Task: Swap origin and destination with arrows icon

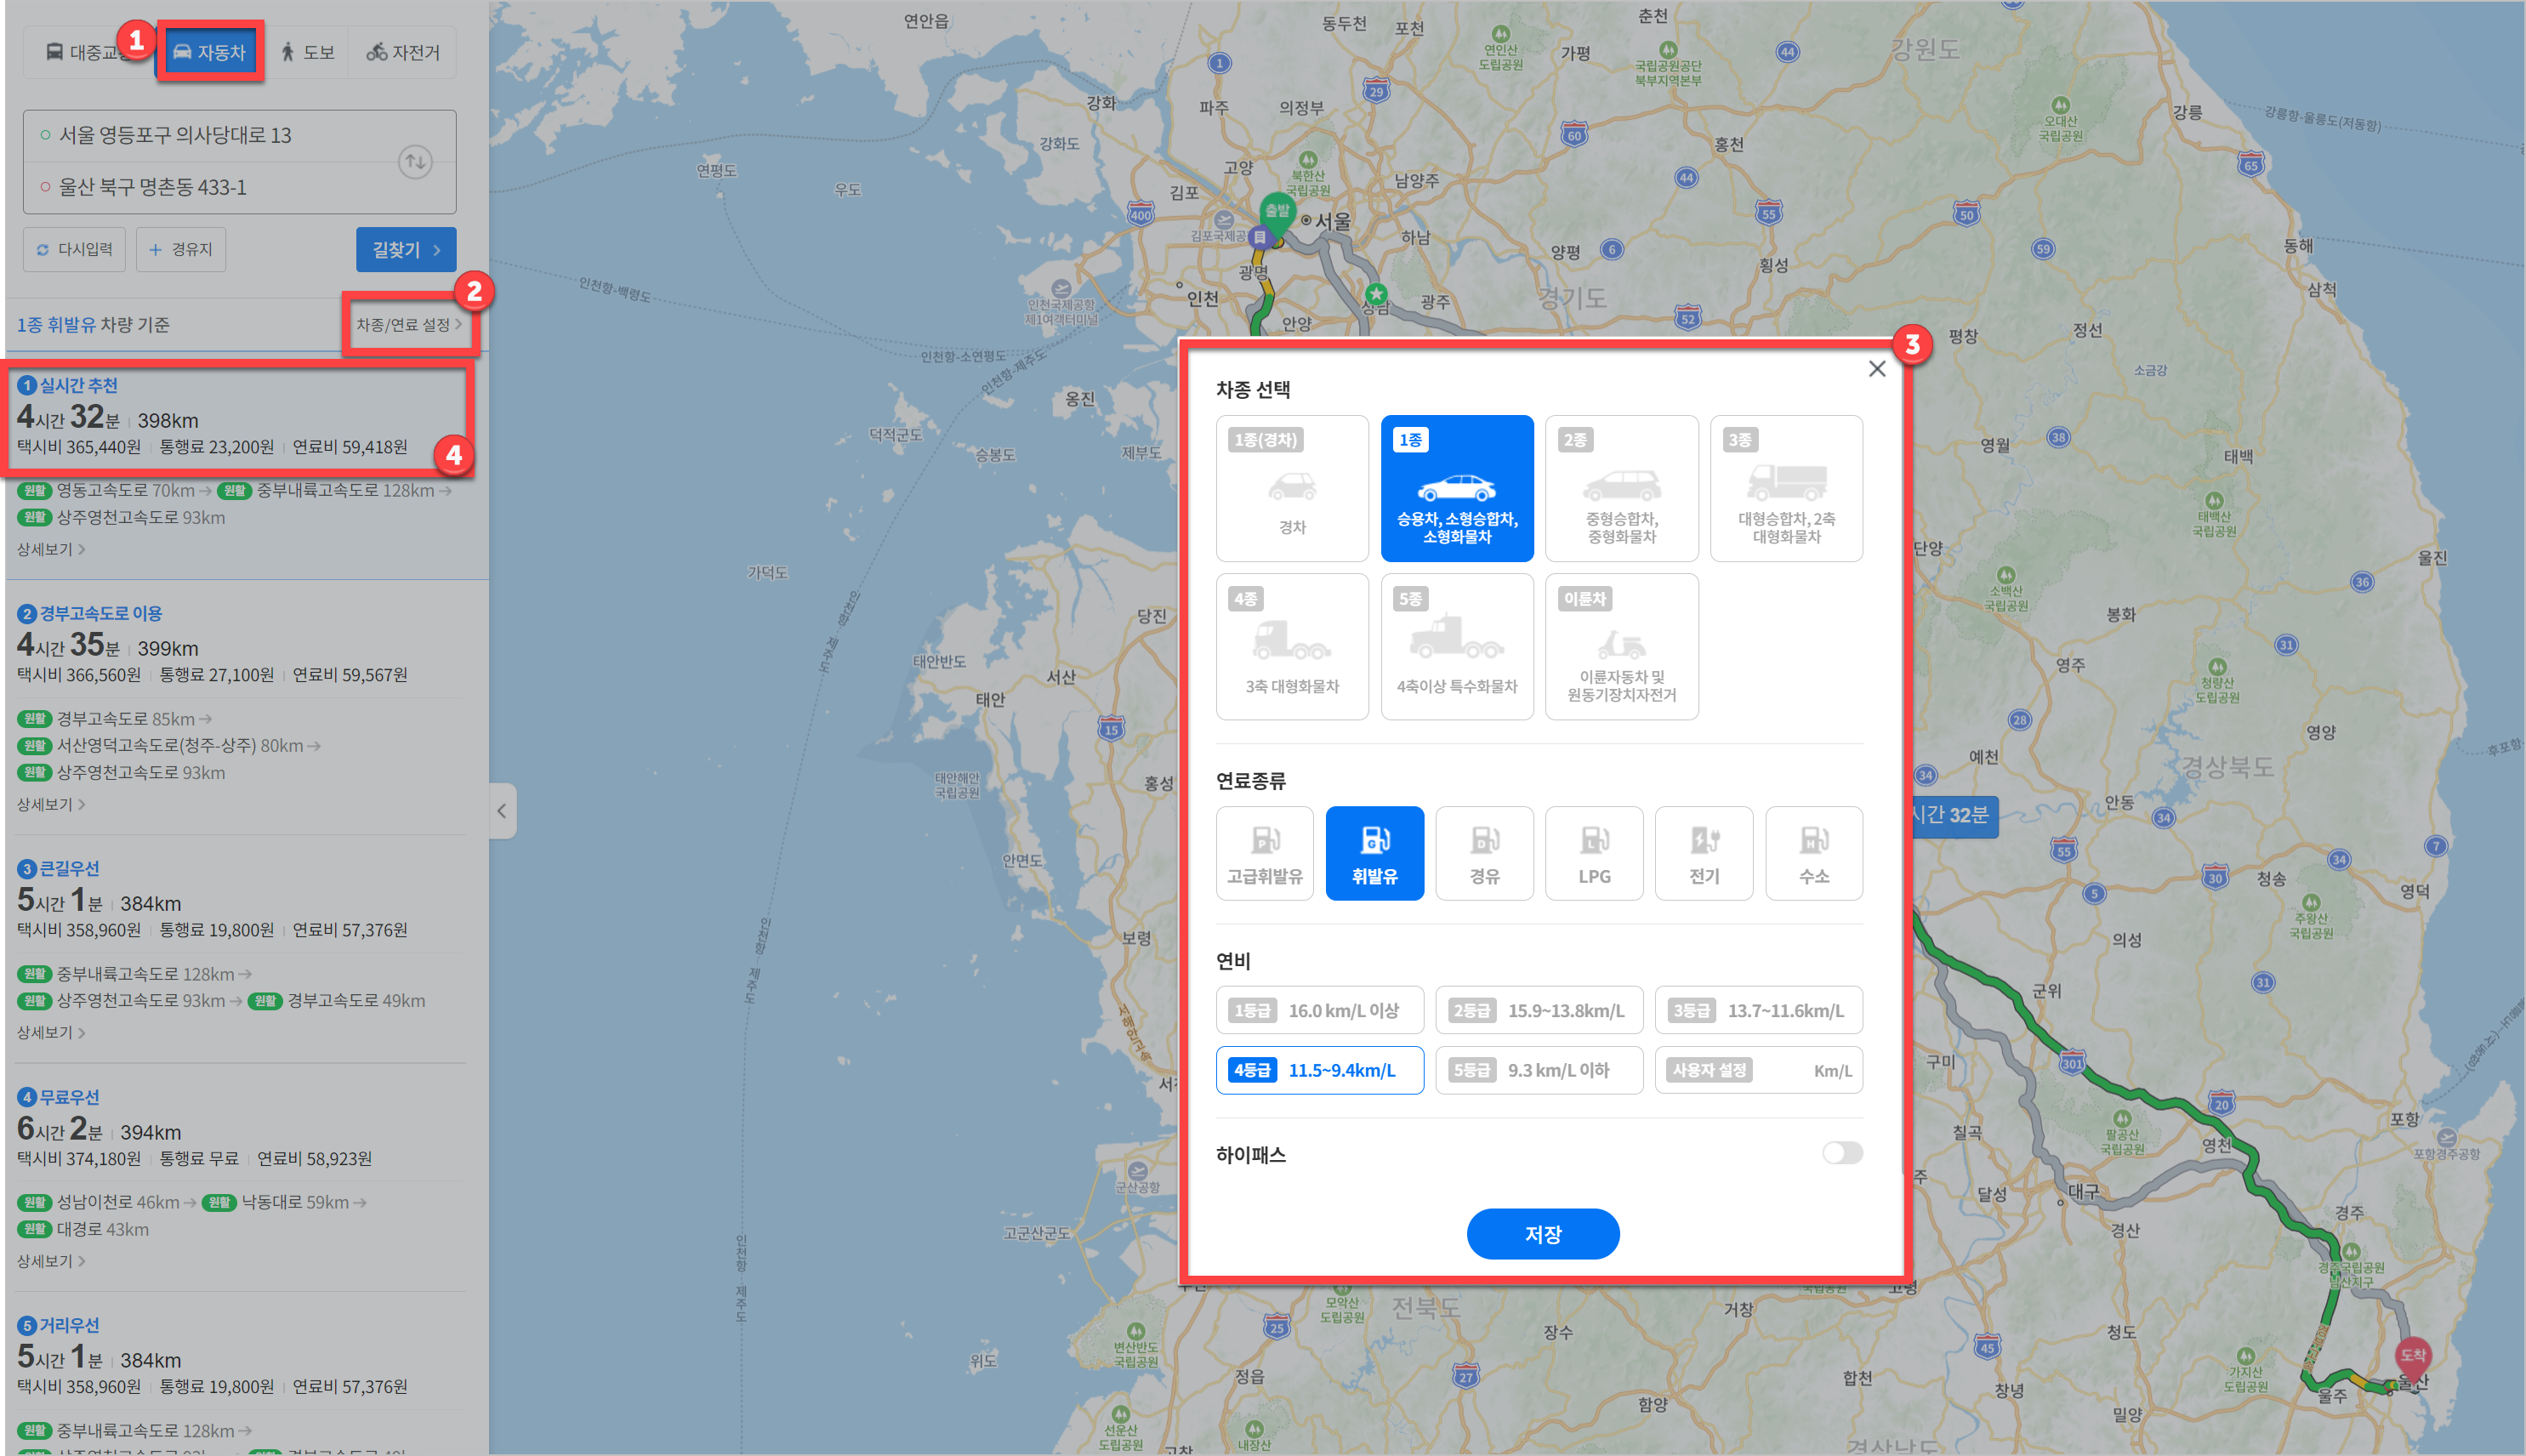Action: [x=415, y=161]
